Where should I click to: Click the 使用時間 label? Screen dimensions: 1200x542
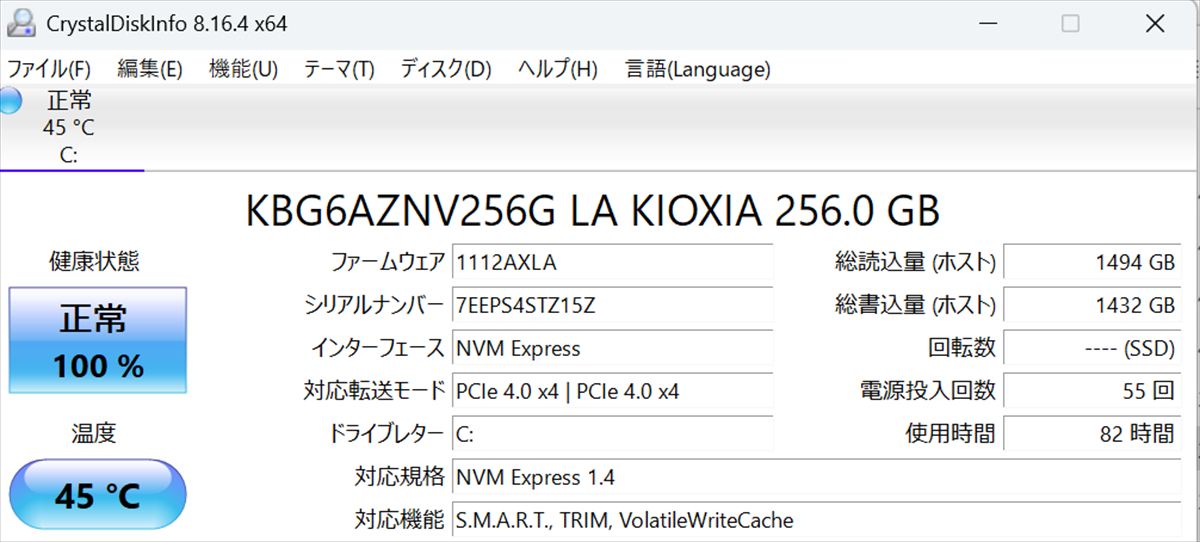pos(951,434)
